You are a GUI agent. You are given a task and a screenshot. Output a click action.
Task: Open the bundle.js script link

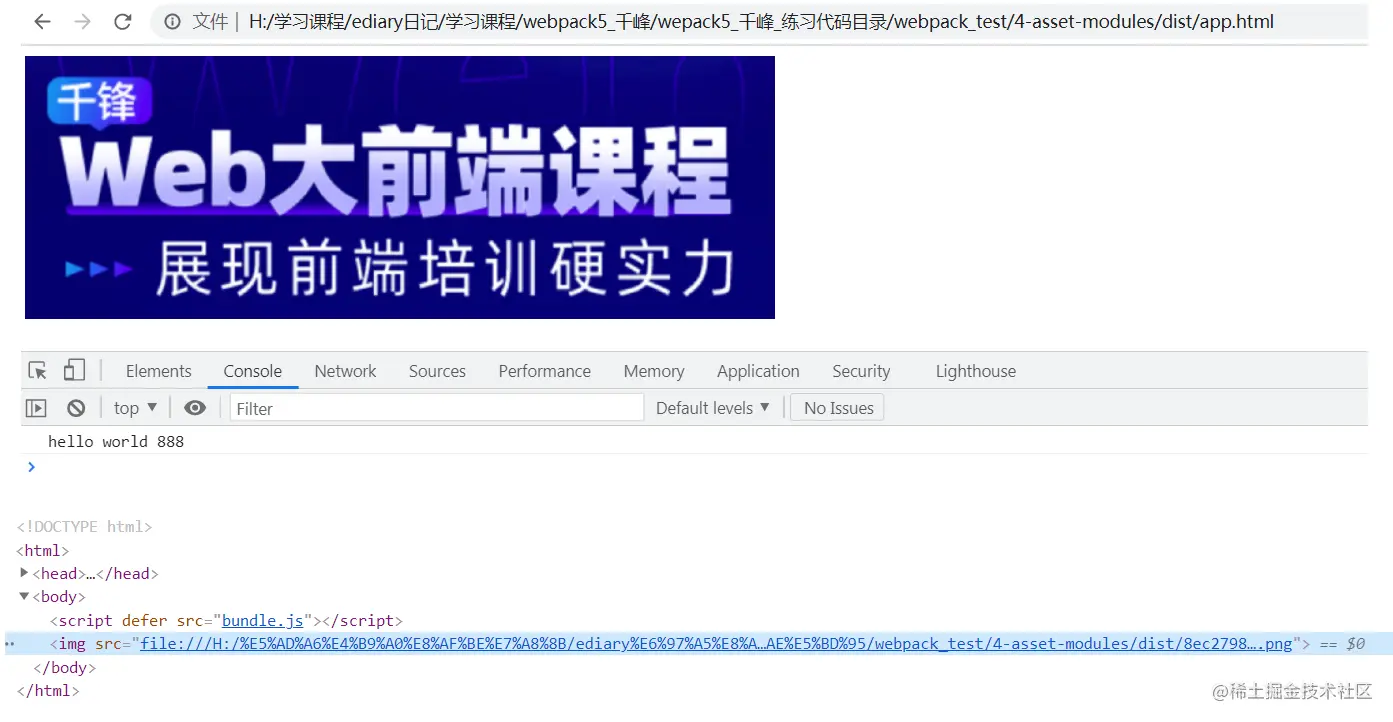pos(262,621)
